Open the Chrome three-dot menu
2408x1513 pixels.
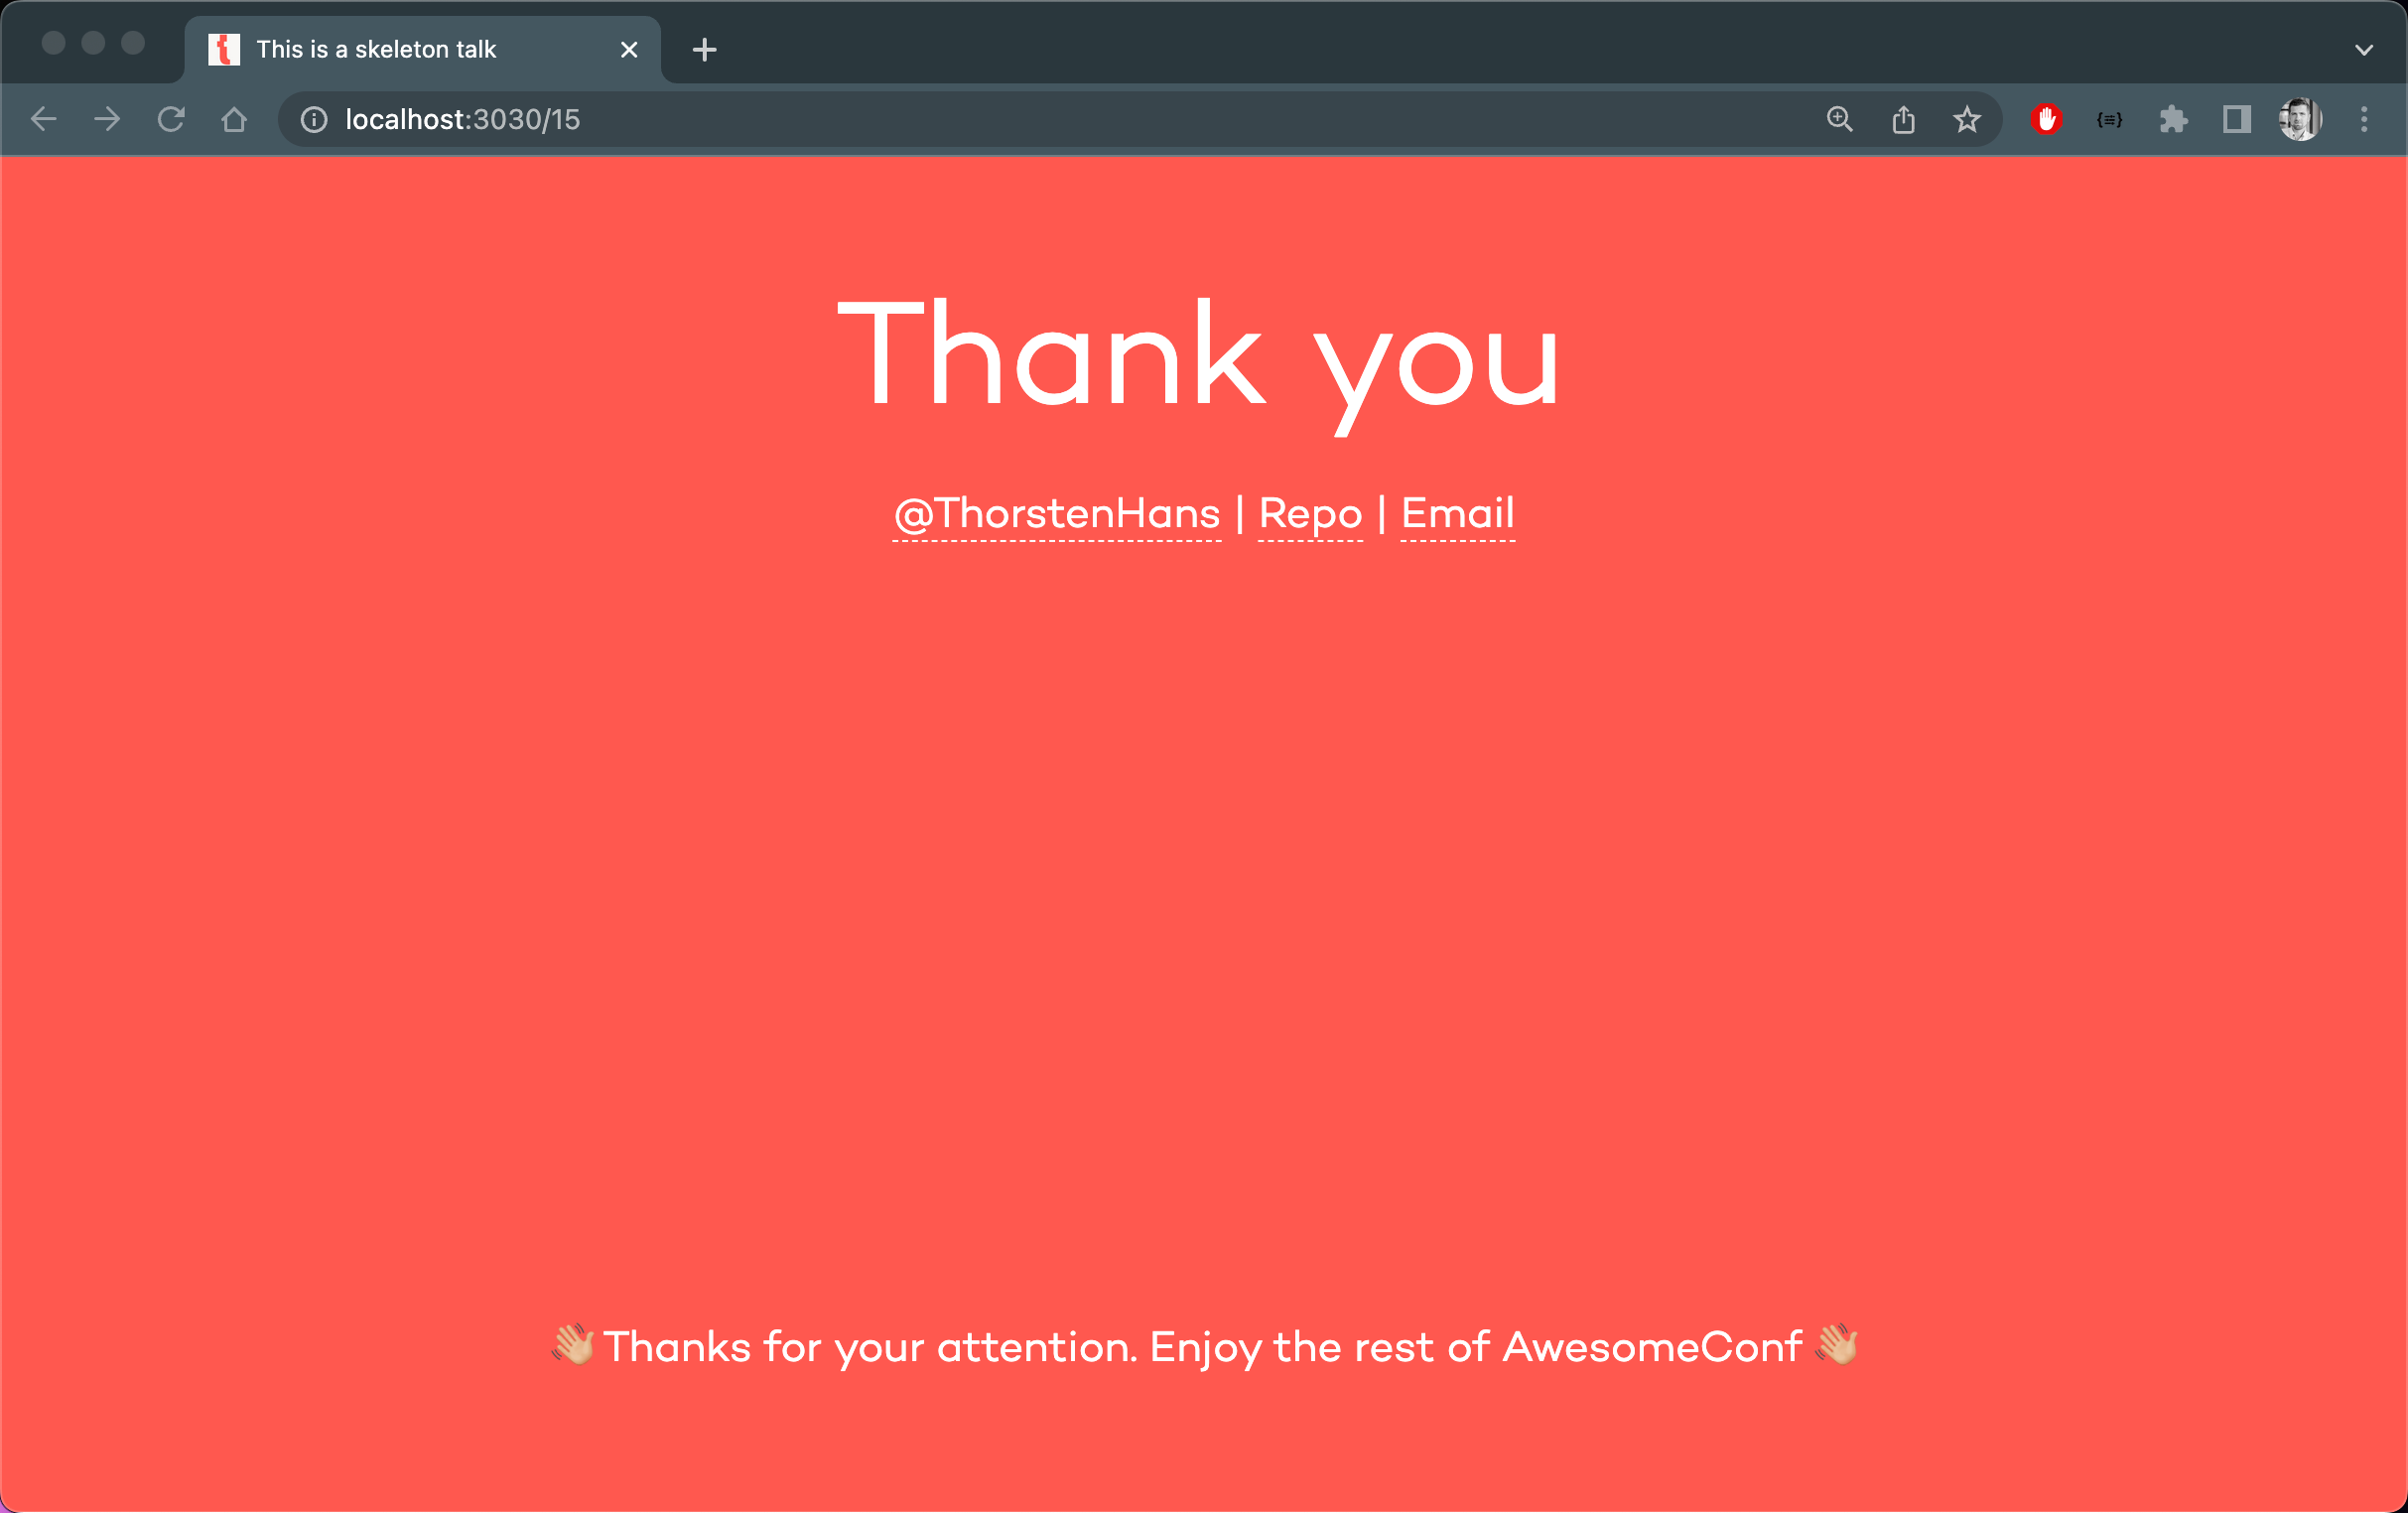tap(2363, 120)
